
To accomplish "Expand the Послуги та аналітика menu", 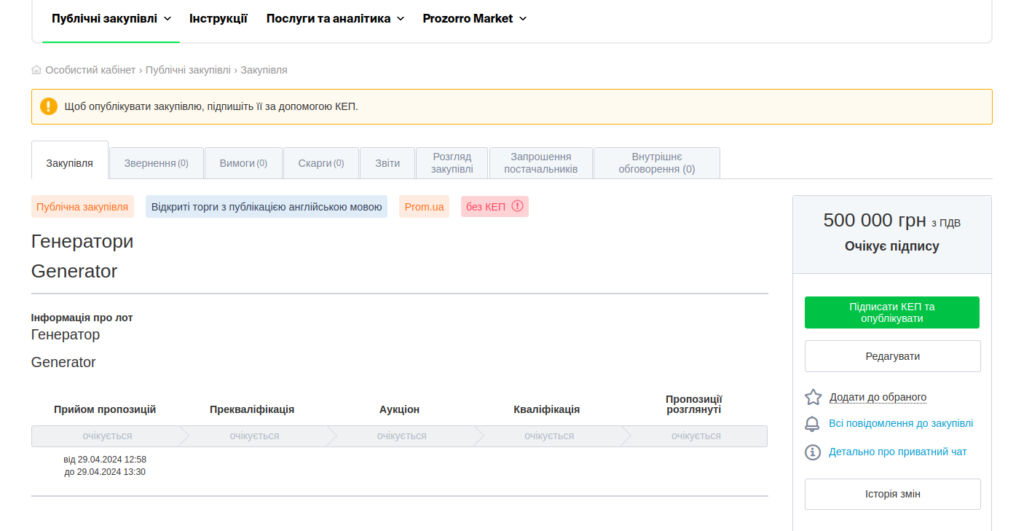I will [335, 18].
